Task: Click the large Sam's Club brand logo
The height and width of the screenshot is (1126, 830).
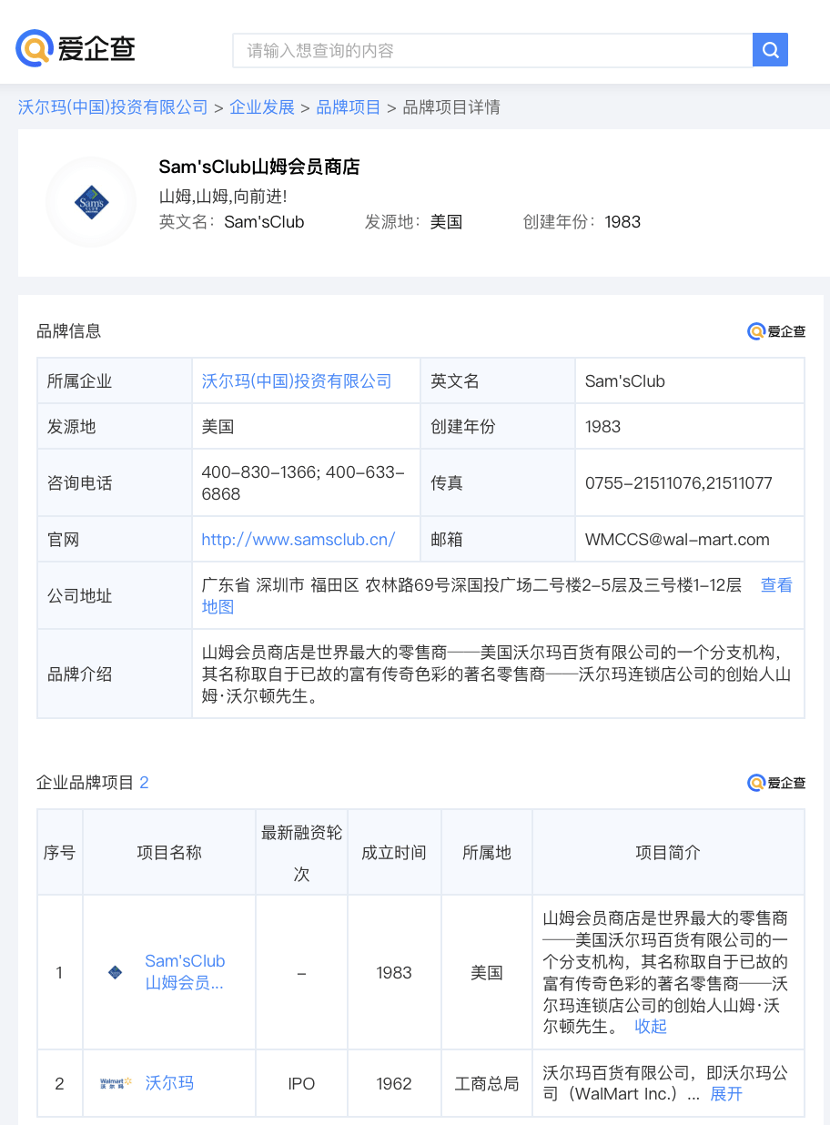Action: coord(91,203)
